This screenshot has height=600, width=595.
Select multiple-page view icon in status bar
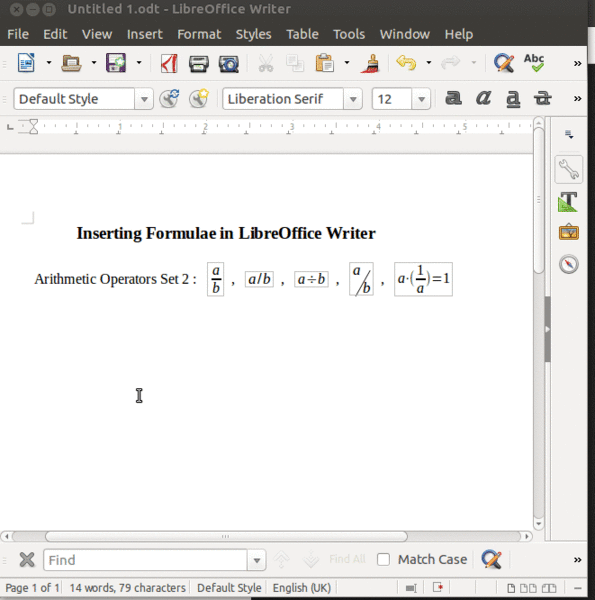(x=528, y=588)
